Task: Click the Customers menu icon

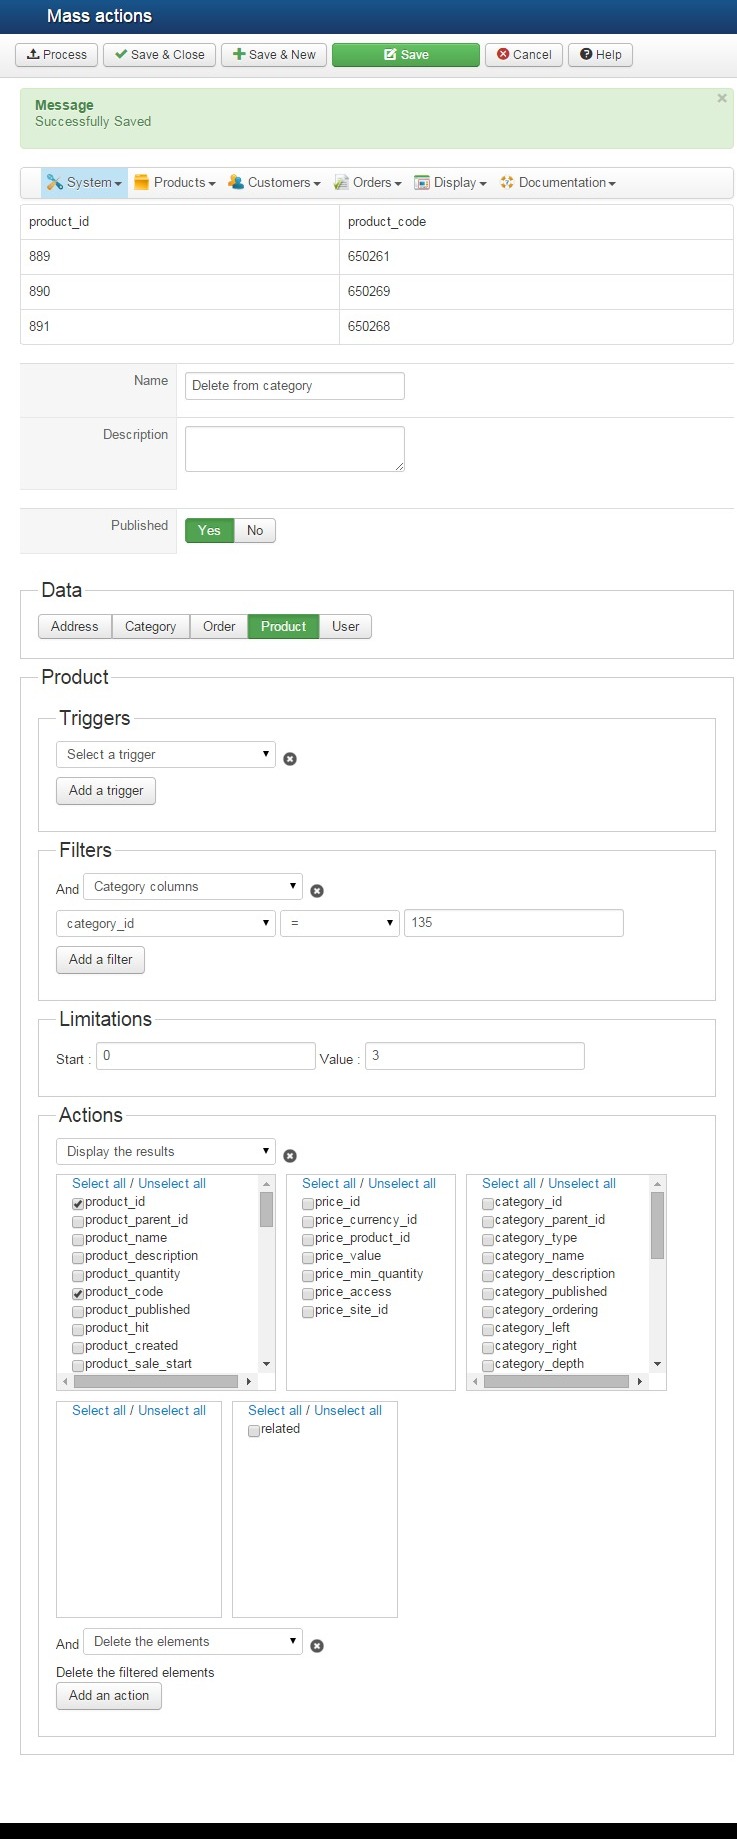Action: pyautogui.click(x=236, y=183)
